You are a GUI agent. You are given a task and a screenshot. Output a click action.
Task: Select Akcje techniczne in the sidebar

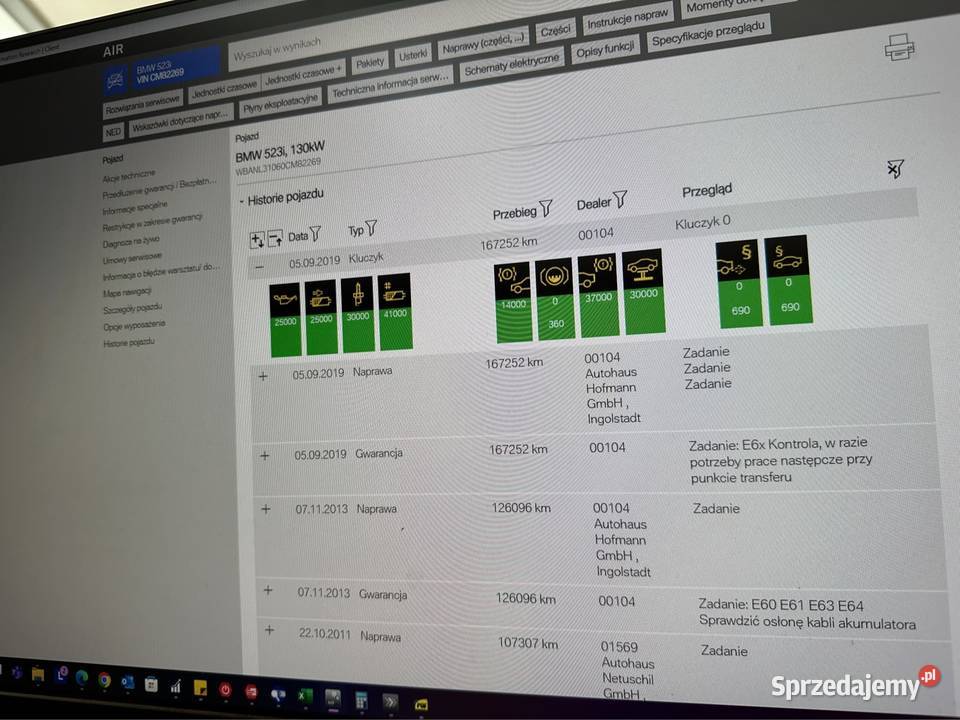(129, 176)
